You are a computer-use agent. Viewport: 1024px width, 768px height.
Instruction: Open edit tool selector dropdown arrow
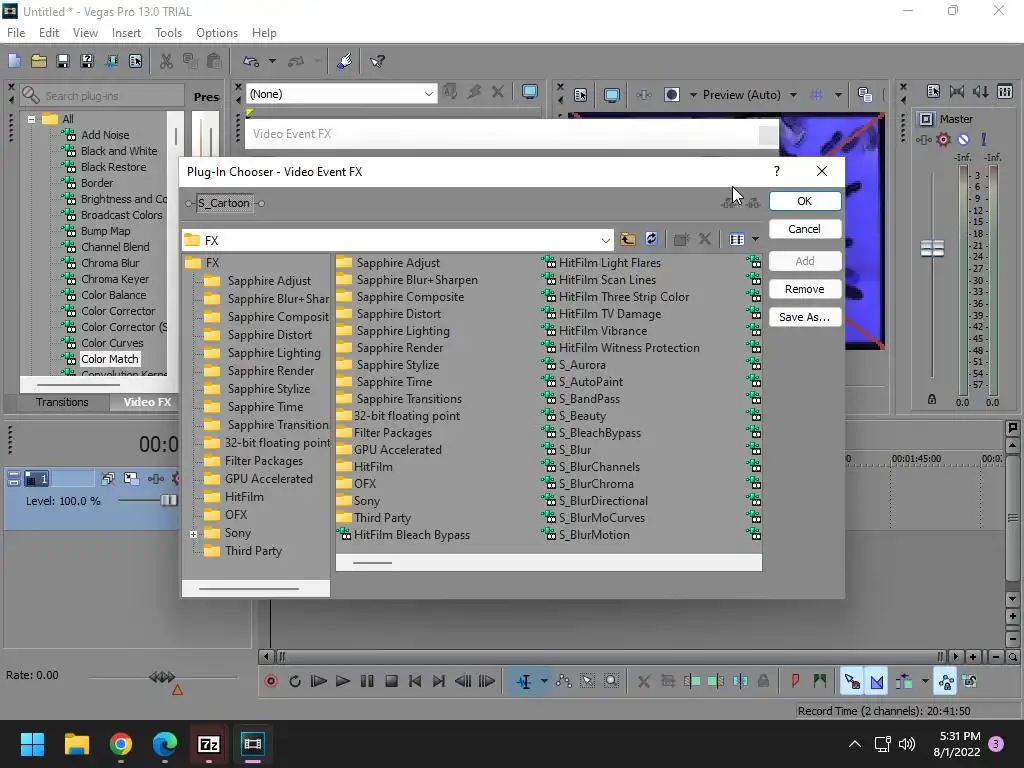click(x=544, y=681)
